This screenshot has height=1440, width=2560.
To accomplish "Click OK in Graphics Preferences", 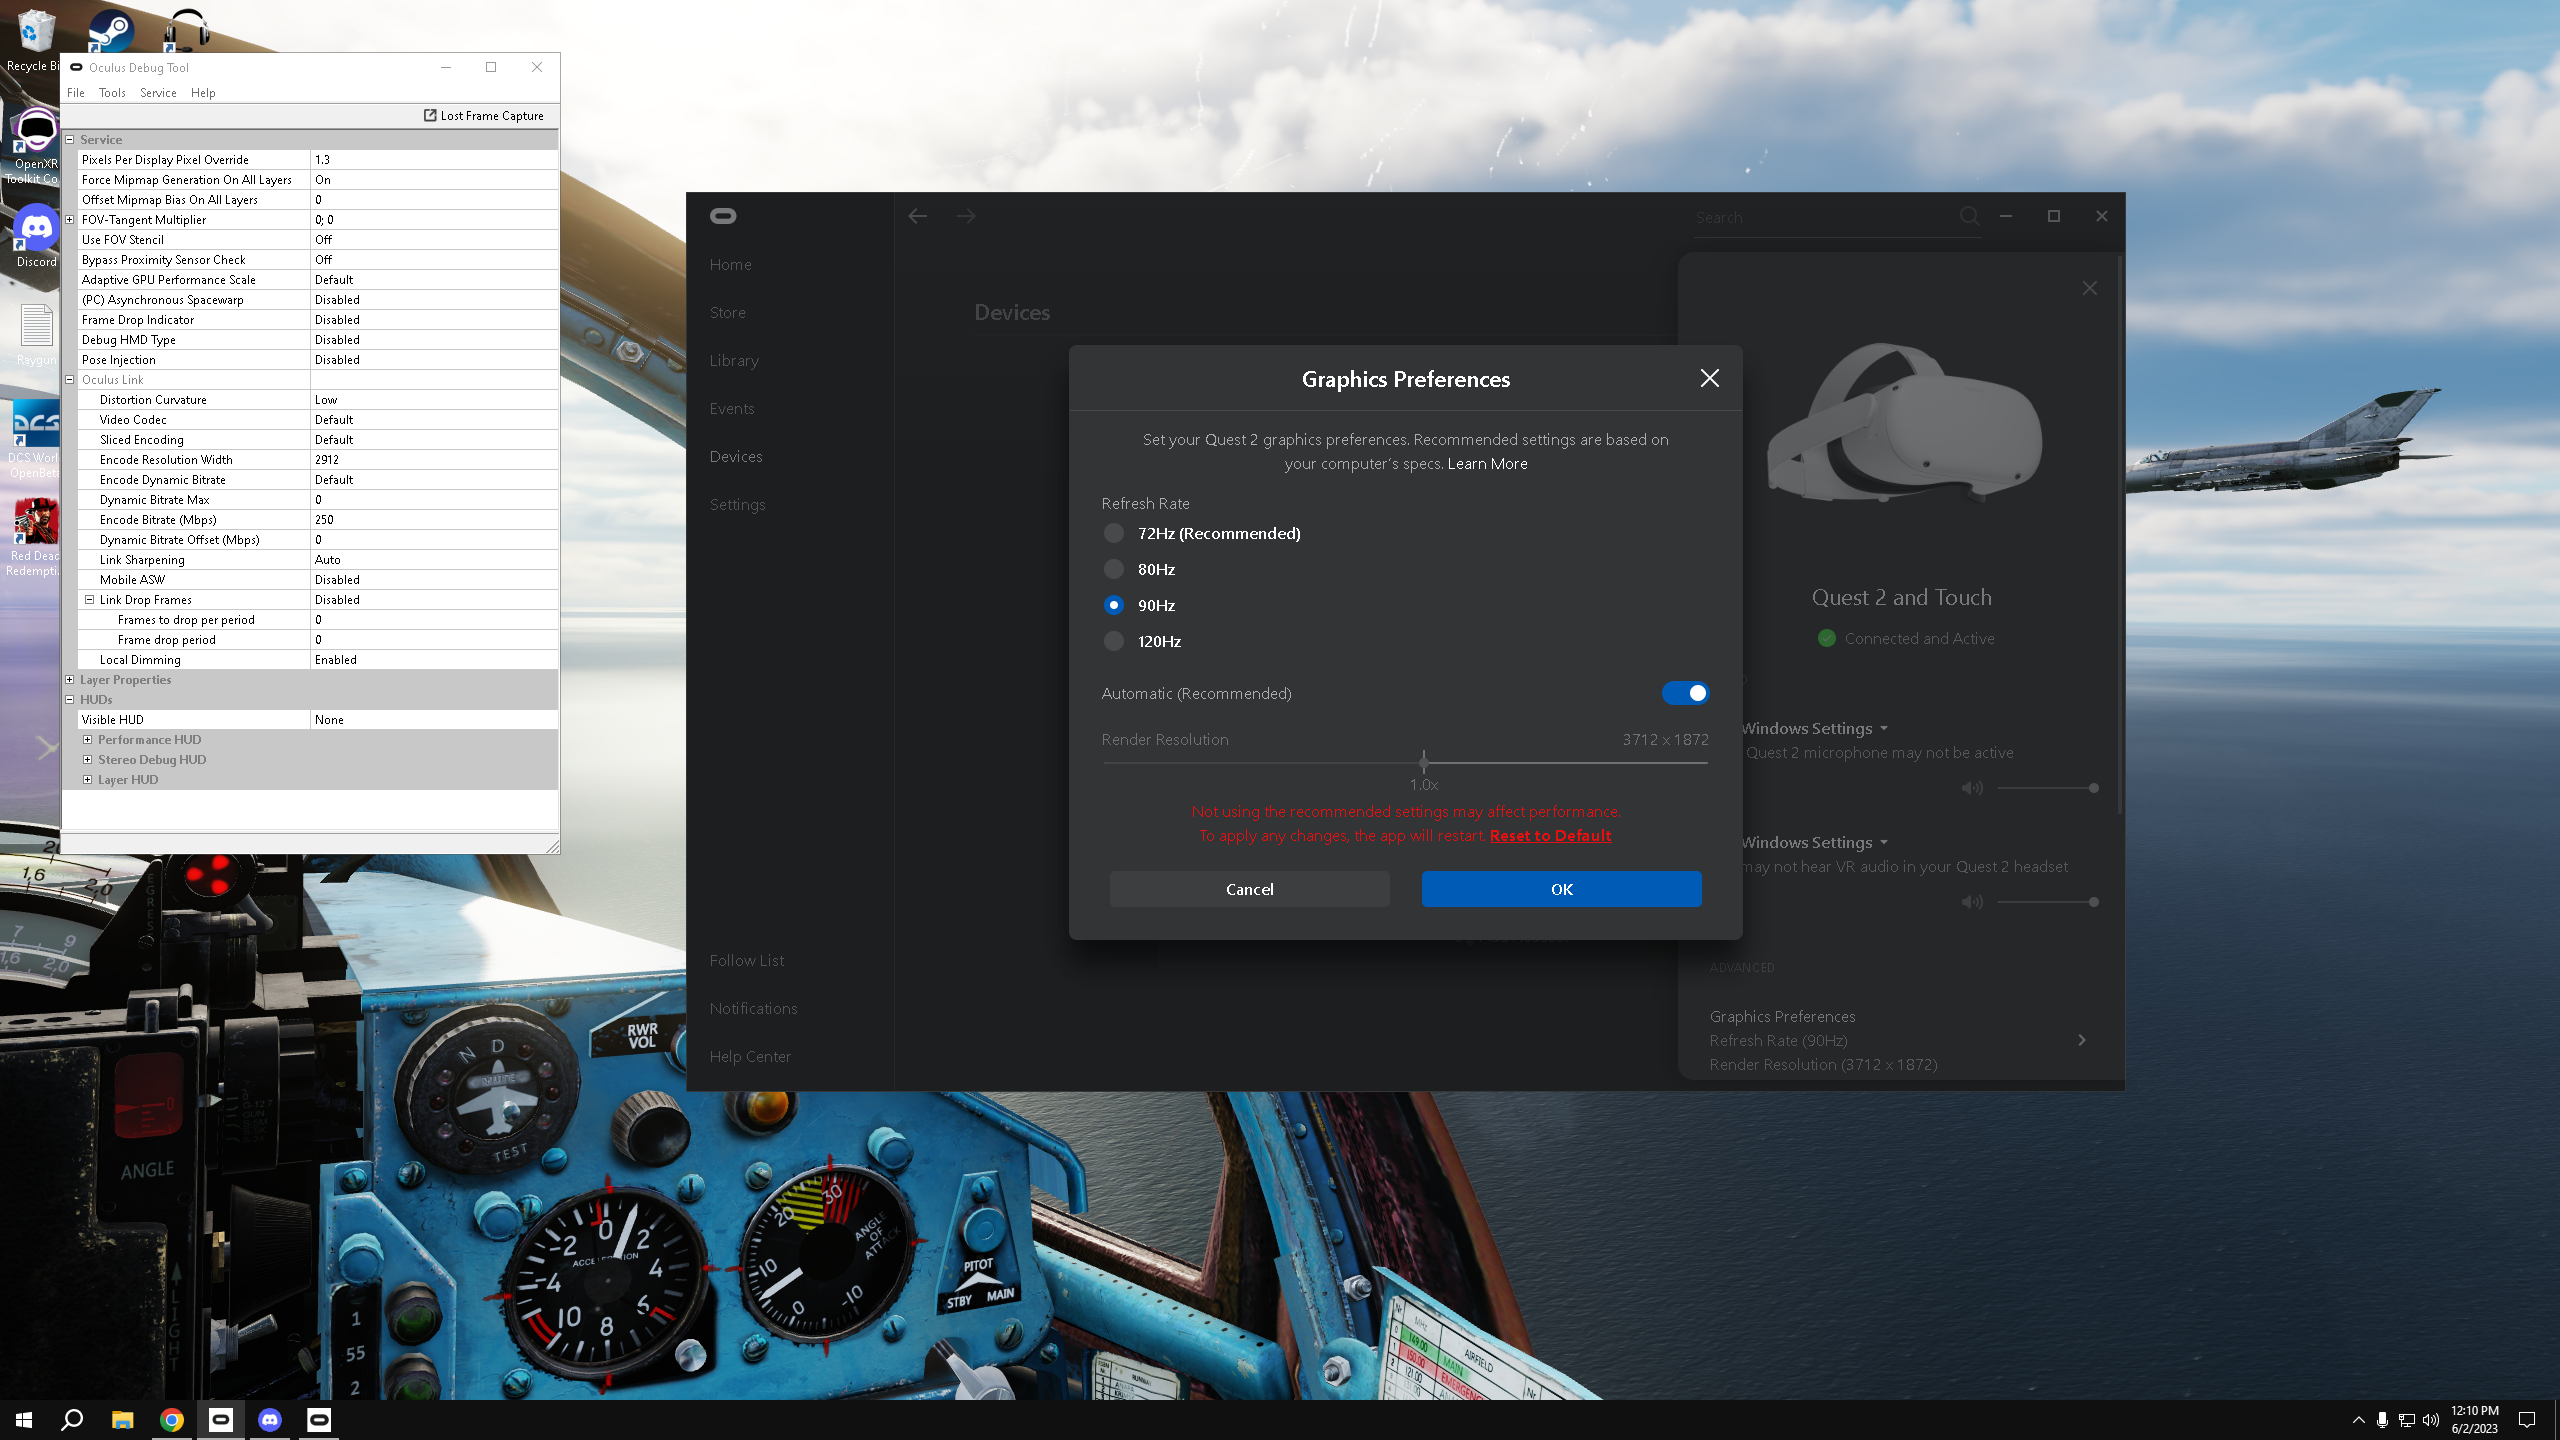I will (x=1562, y=889).
